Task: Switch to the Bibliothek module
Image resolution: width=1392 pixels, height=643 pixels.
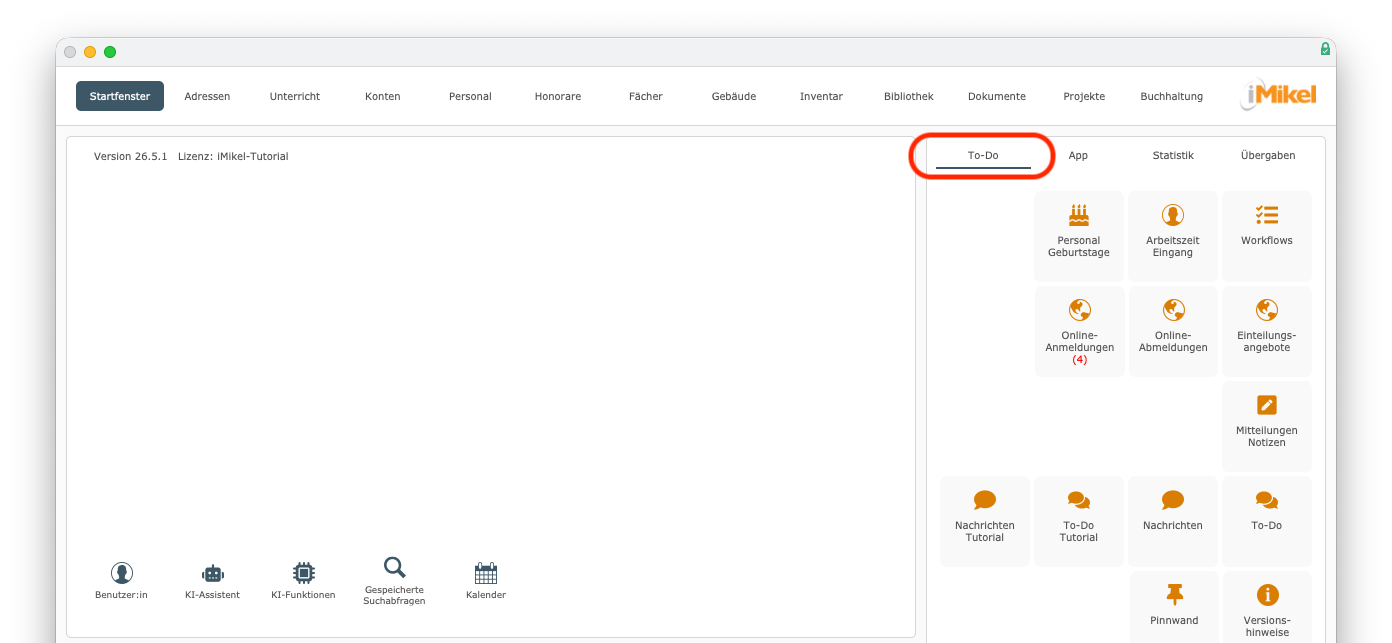Action: pyautogui.click(x=909, y=96)
